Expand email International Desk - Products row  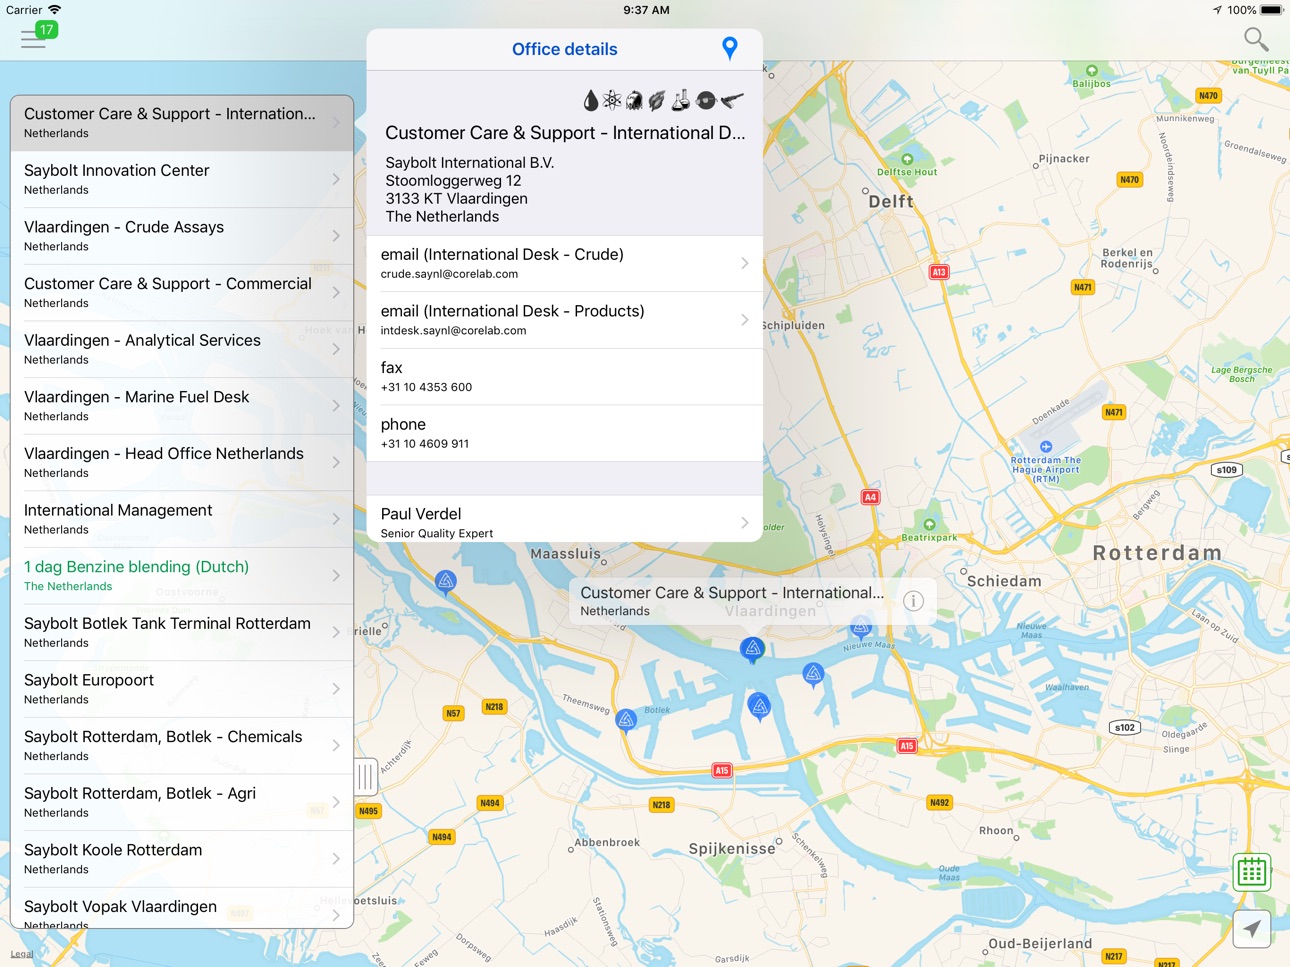(565, 320)
